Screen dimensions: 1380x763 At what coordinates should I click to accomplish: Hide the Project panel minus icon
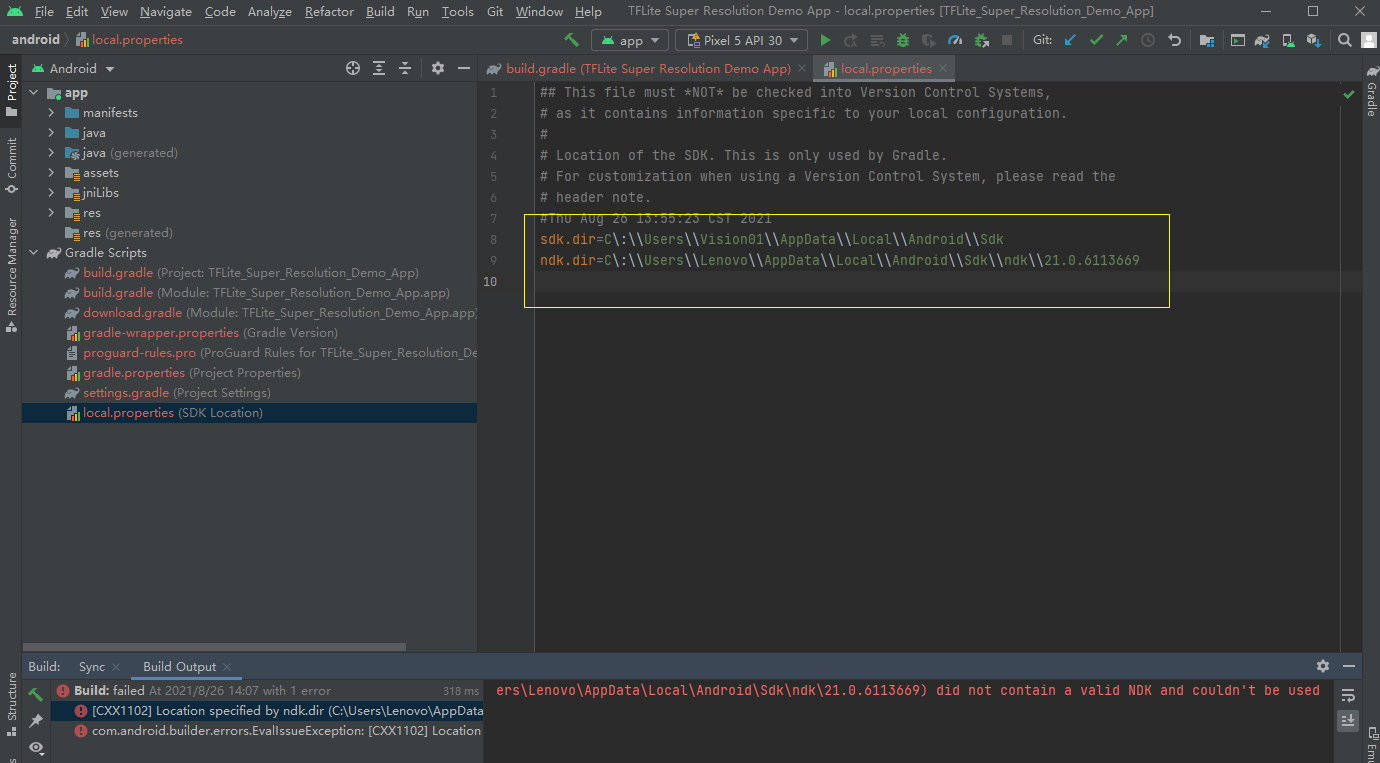point(464,68)
